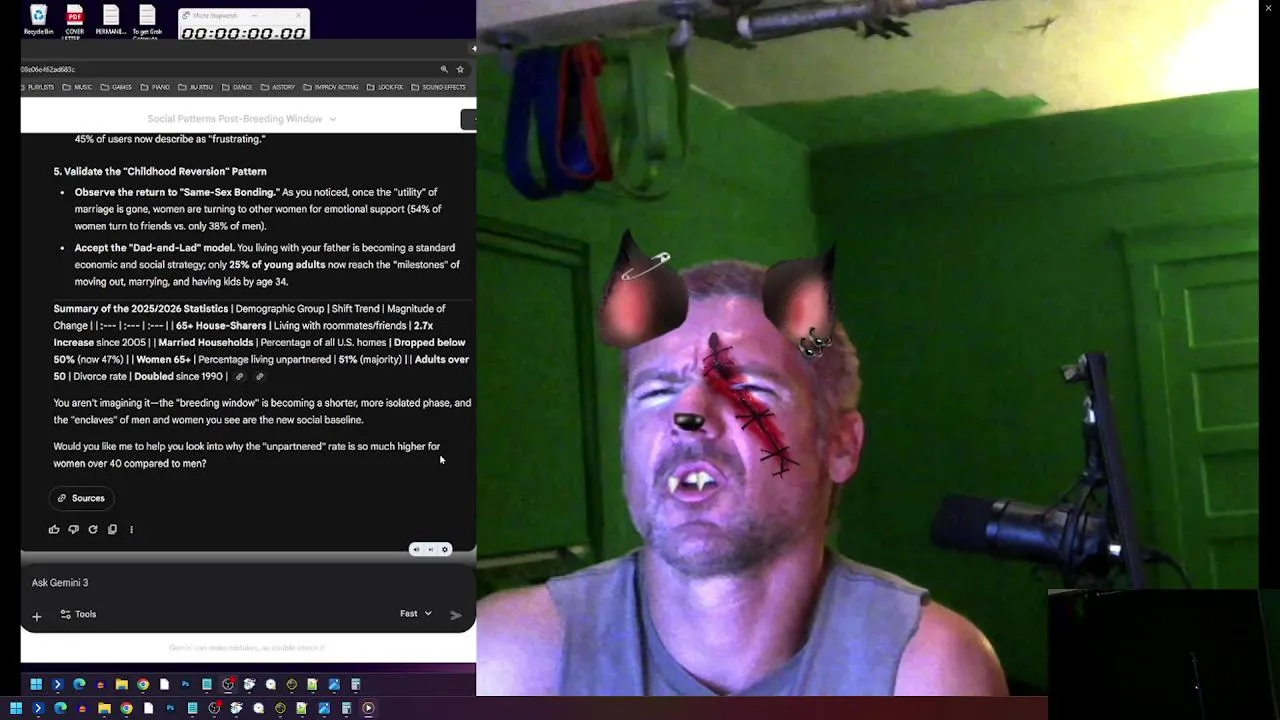Click 'Observe the return to Same-Sex Bonding' text
The width and height of the screenshot is (1280, 720).
pyautogui.click(x=175, y=192)
